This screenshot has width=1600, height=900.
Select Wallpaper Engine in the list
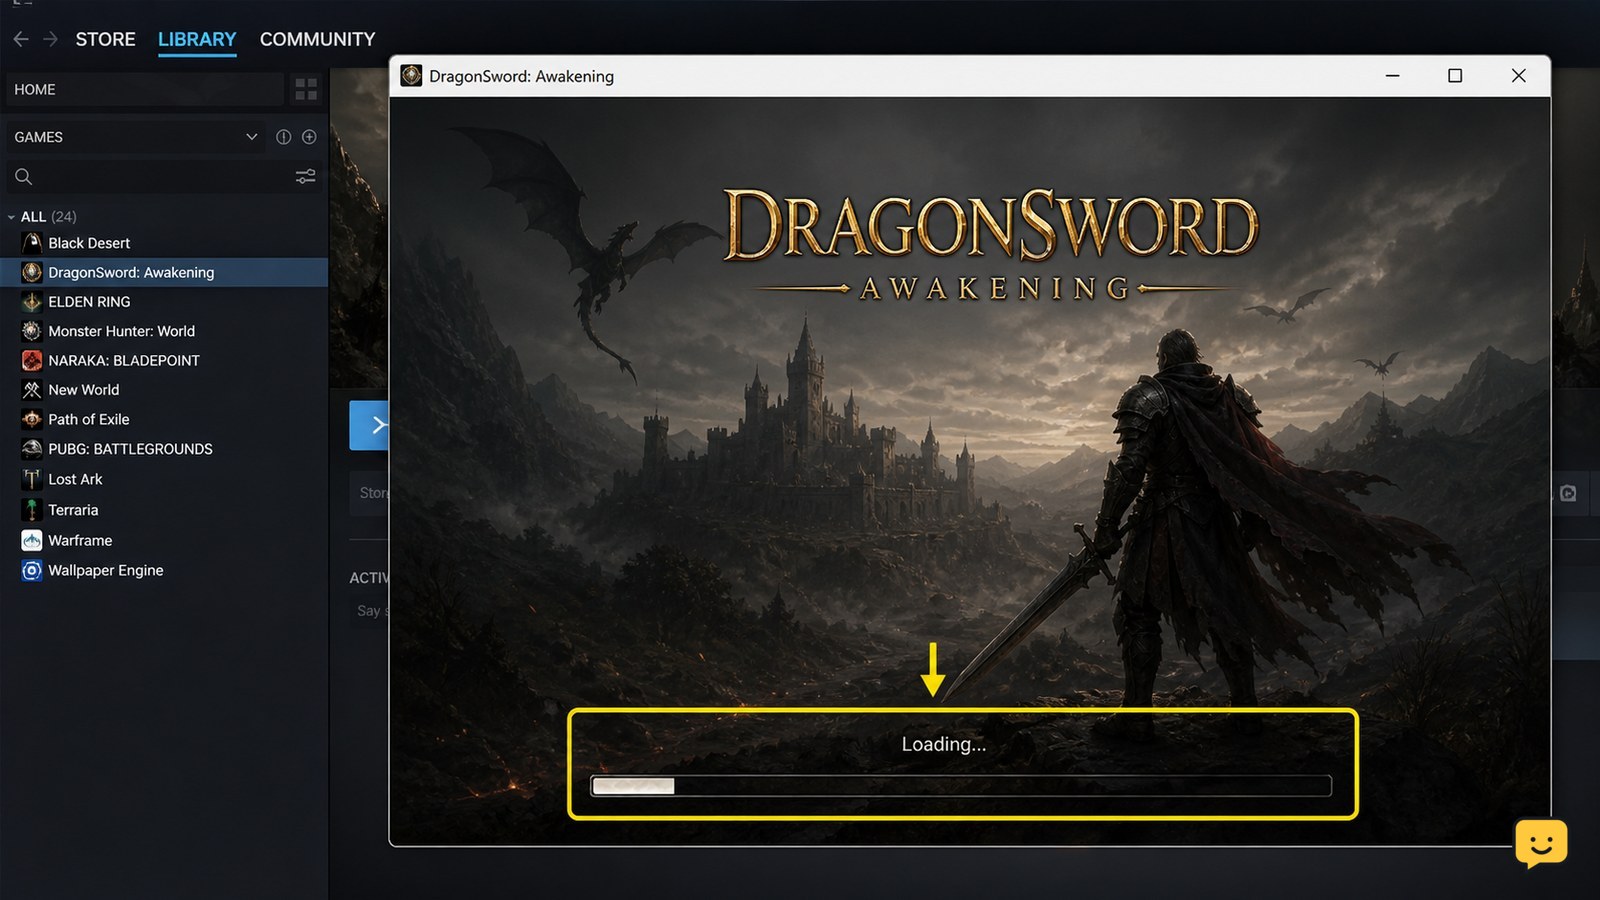click(x=164, y=570)
